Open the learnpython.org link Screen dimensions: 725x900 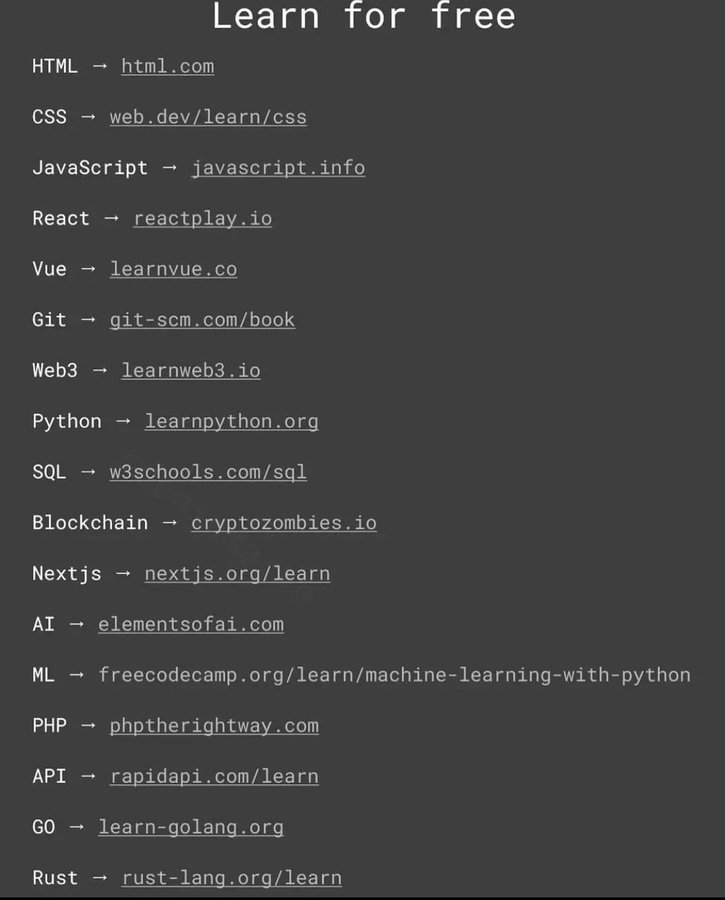pyautogui.click(x=231, y=422)
